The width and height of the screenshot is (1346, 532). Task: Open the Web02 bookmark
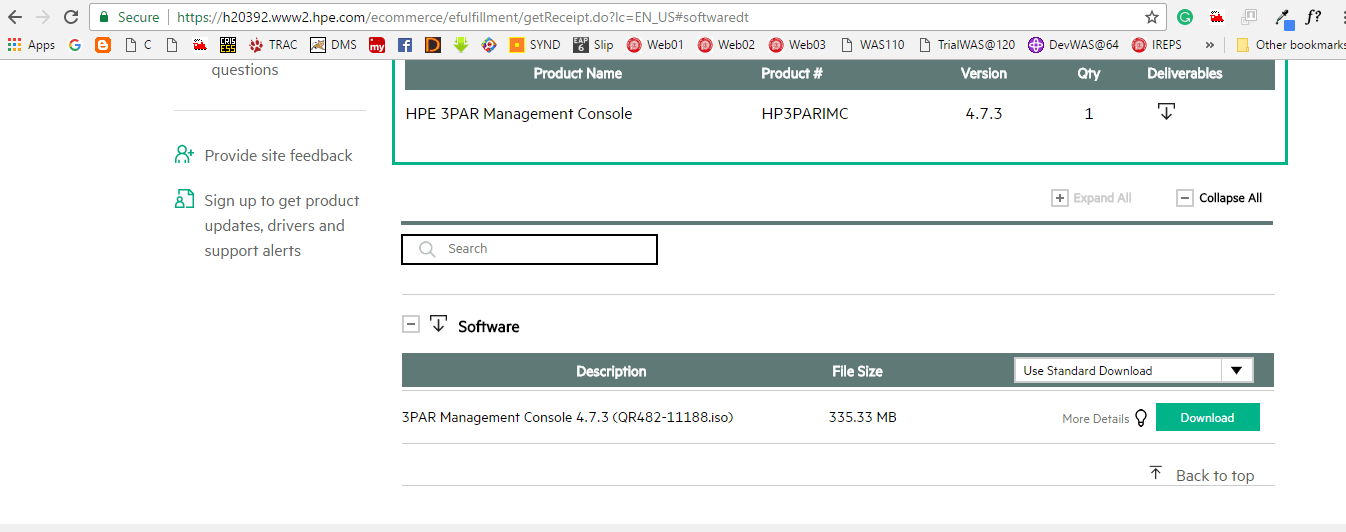tap(726, 45)
